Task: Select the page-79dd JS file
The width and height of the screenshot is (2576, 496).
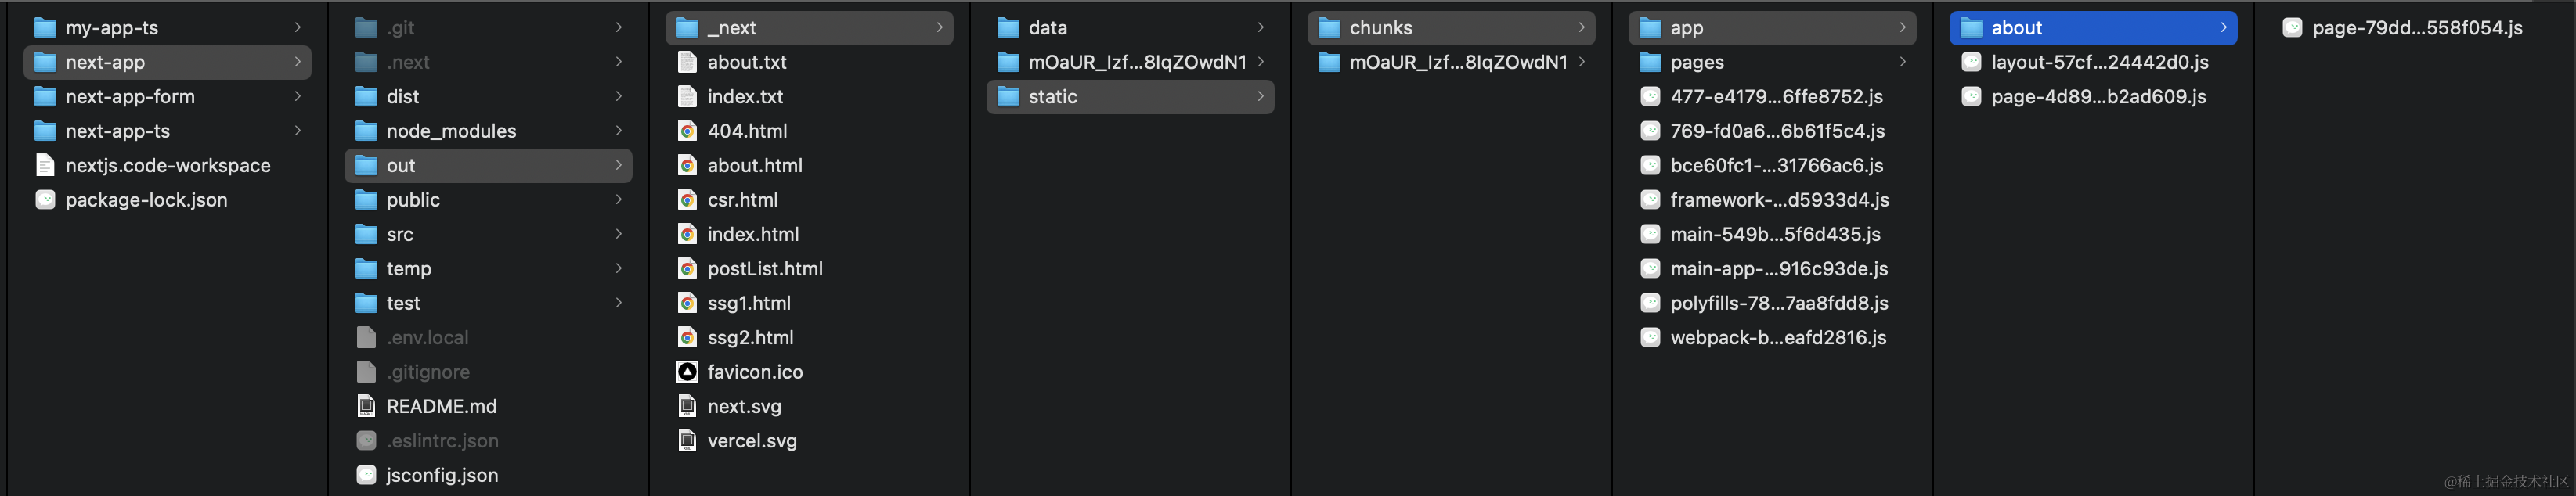Action: tap(2416, 28)
